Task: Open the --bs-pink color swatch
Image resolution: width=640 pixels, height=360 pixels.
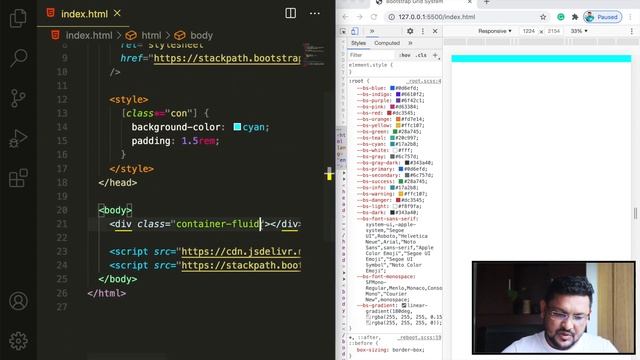Action: tap(392, 107)
